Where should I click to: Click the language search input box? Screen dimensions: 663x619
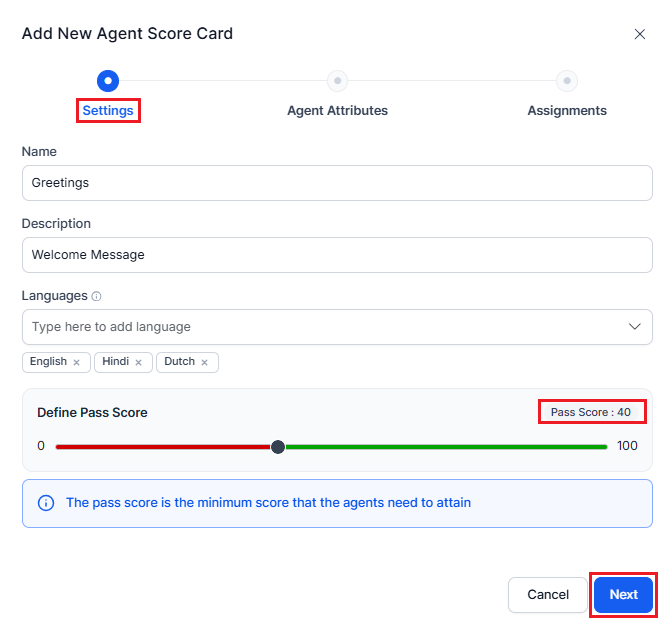coord(320,327)
